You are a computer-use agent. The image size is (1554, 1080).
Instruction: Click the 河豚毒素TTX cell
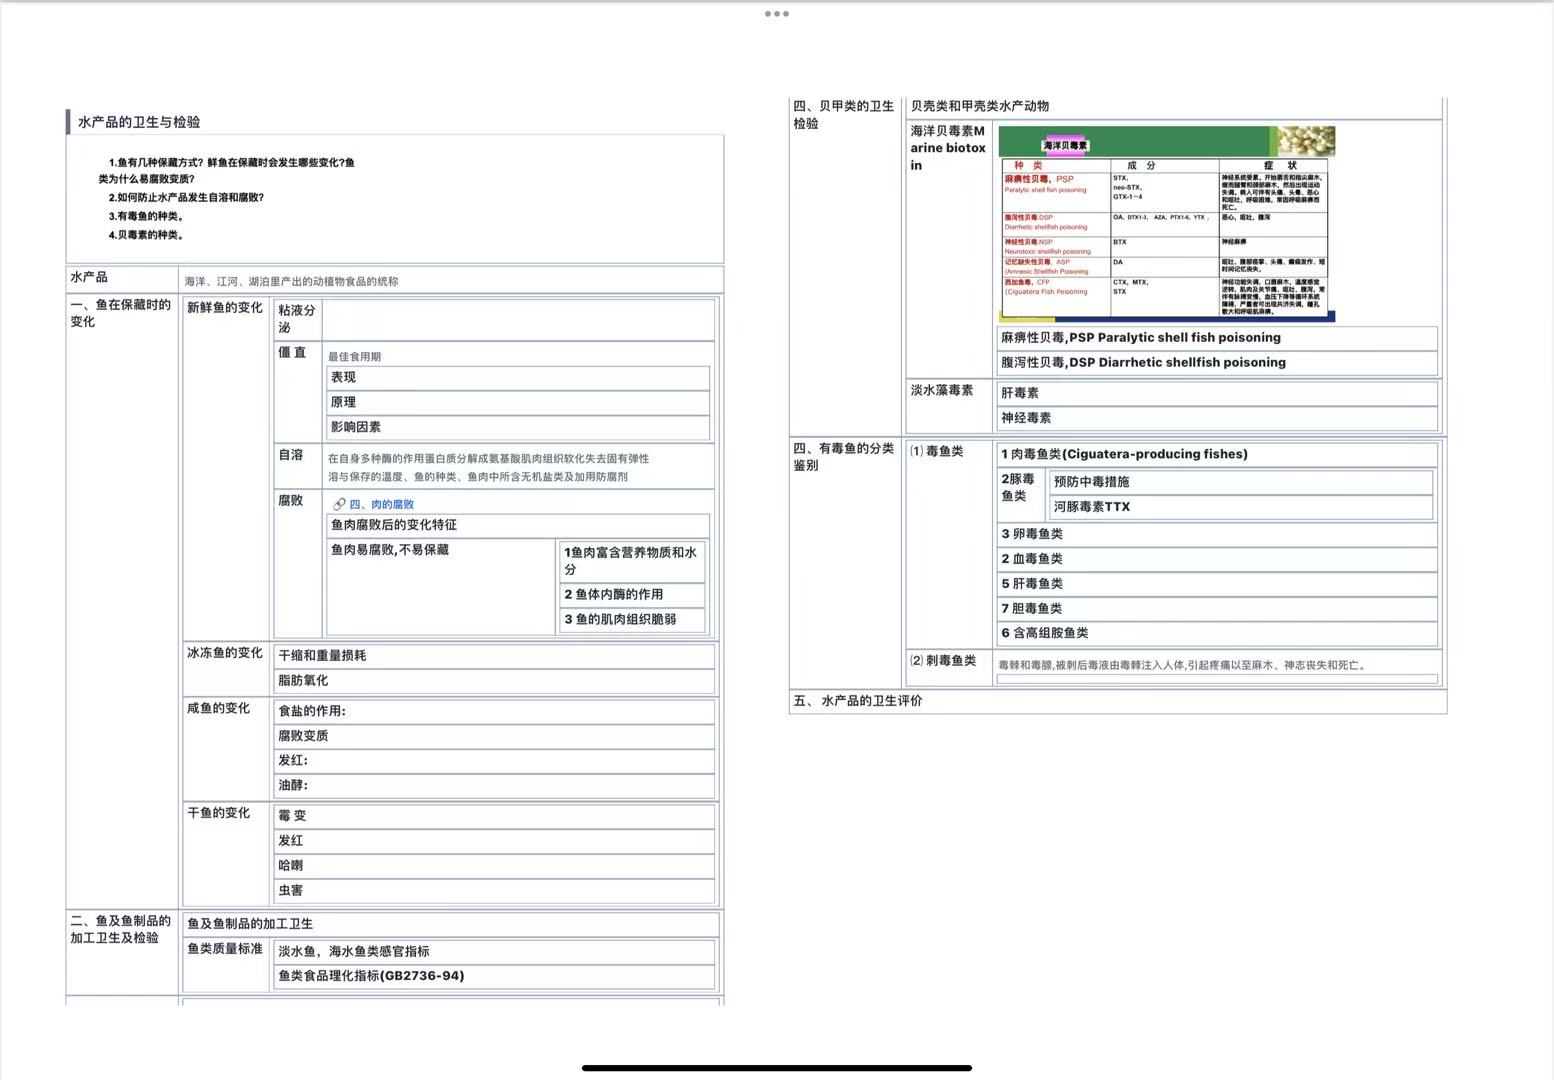pyautogui.click(x=1240, y=507)
